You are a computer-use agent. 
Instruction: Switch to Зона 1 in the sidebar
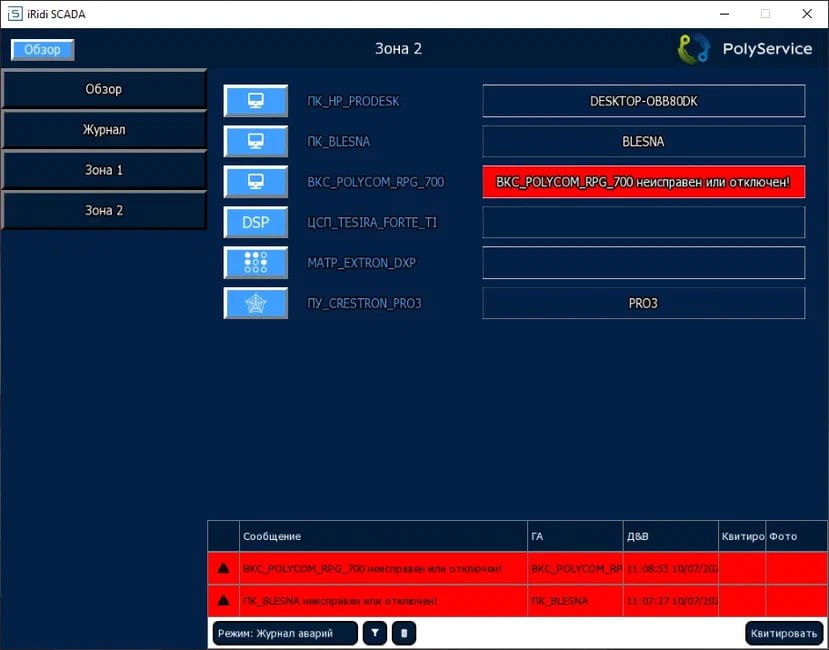[104, 170]
